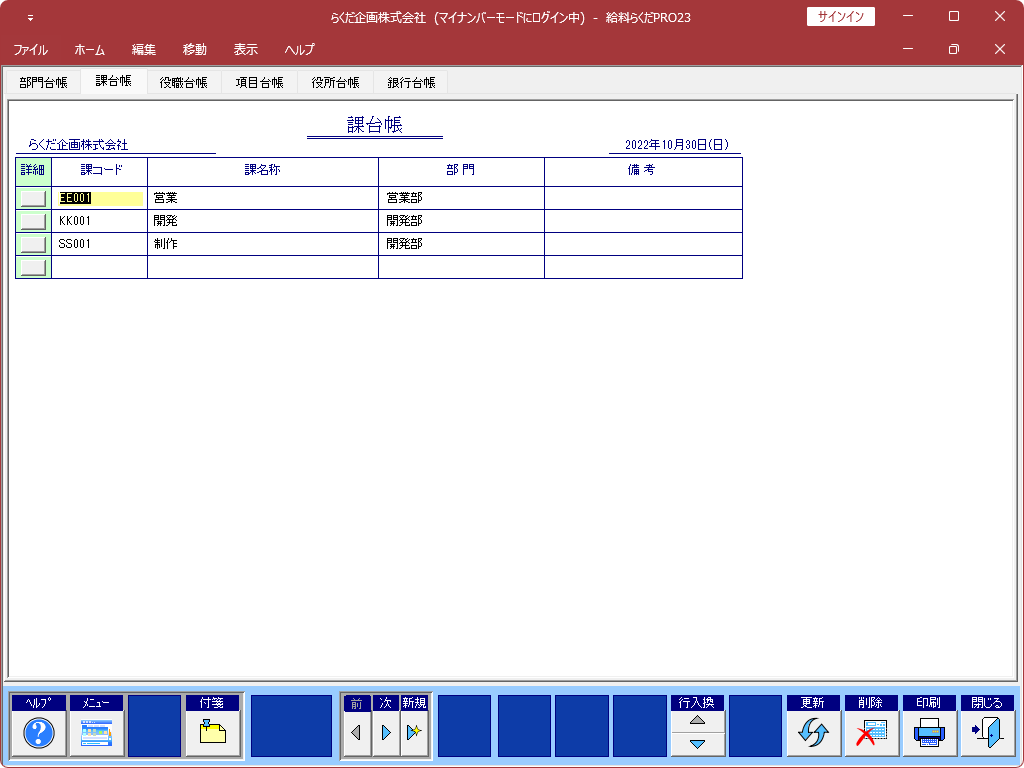
Task: Click the 課コード column header
Action: pos(101,170)
